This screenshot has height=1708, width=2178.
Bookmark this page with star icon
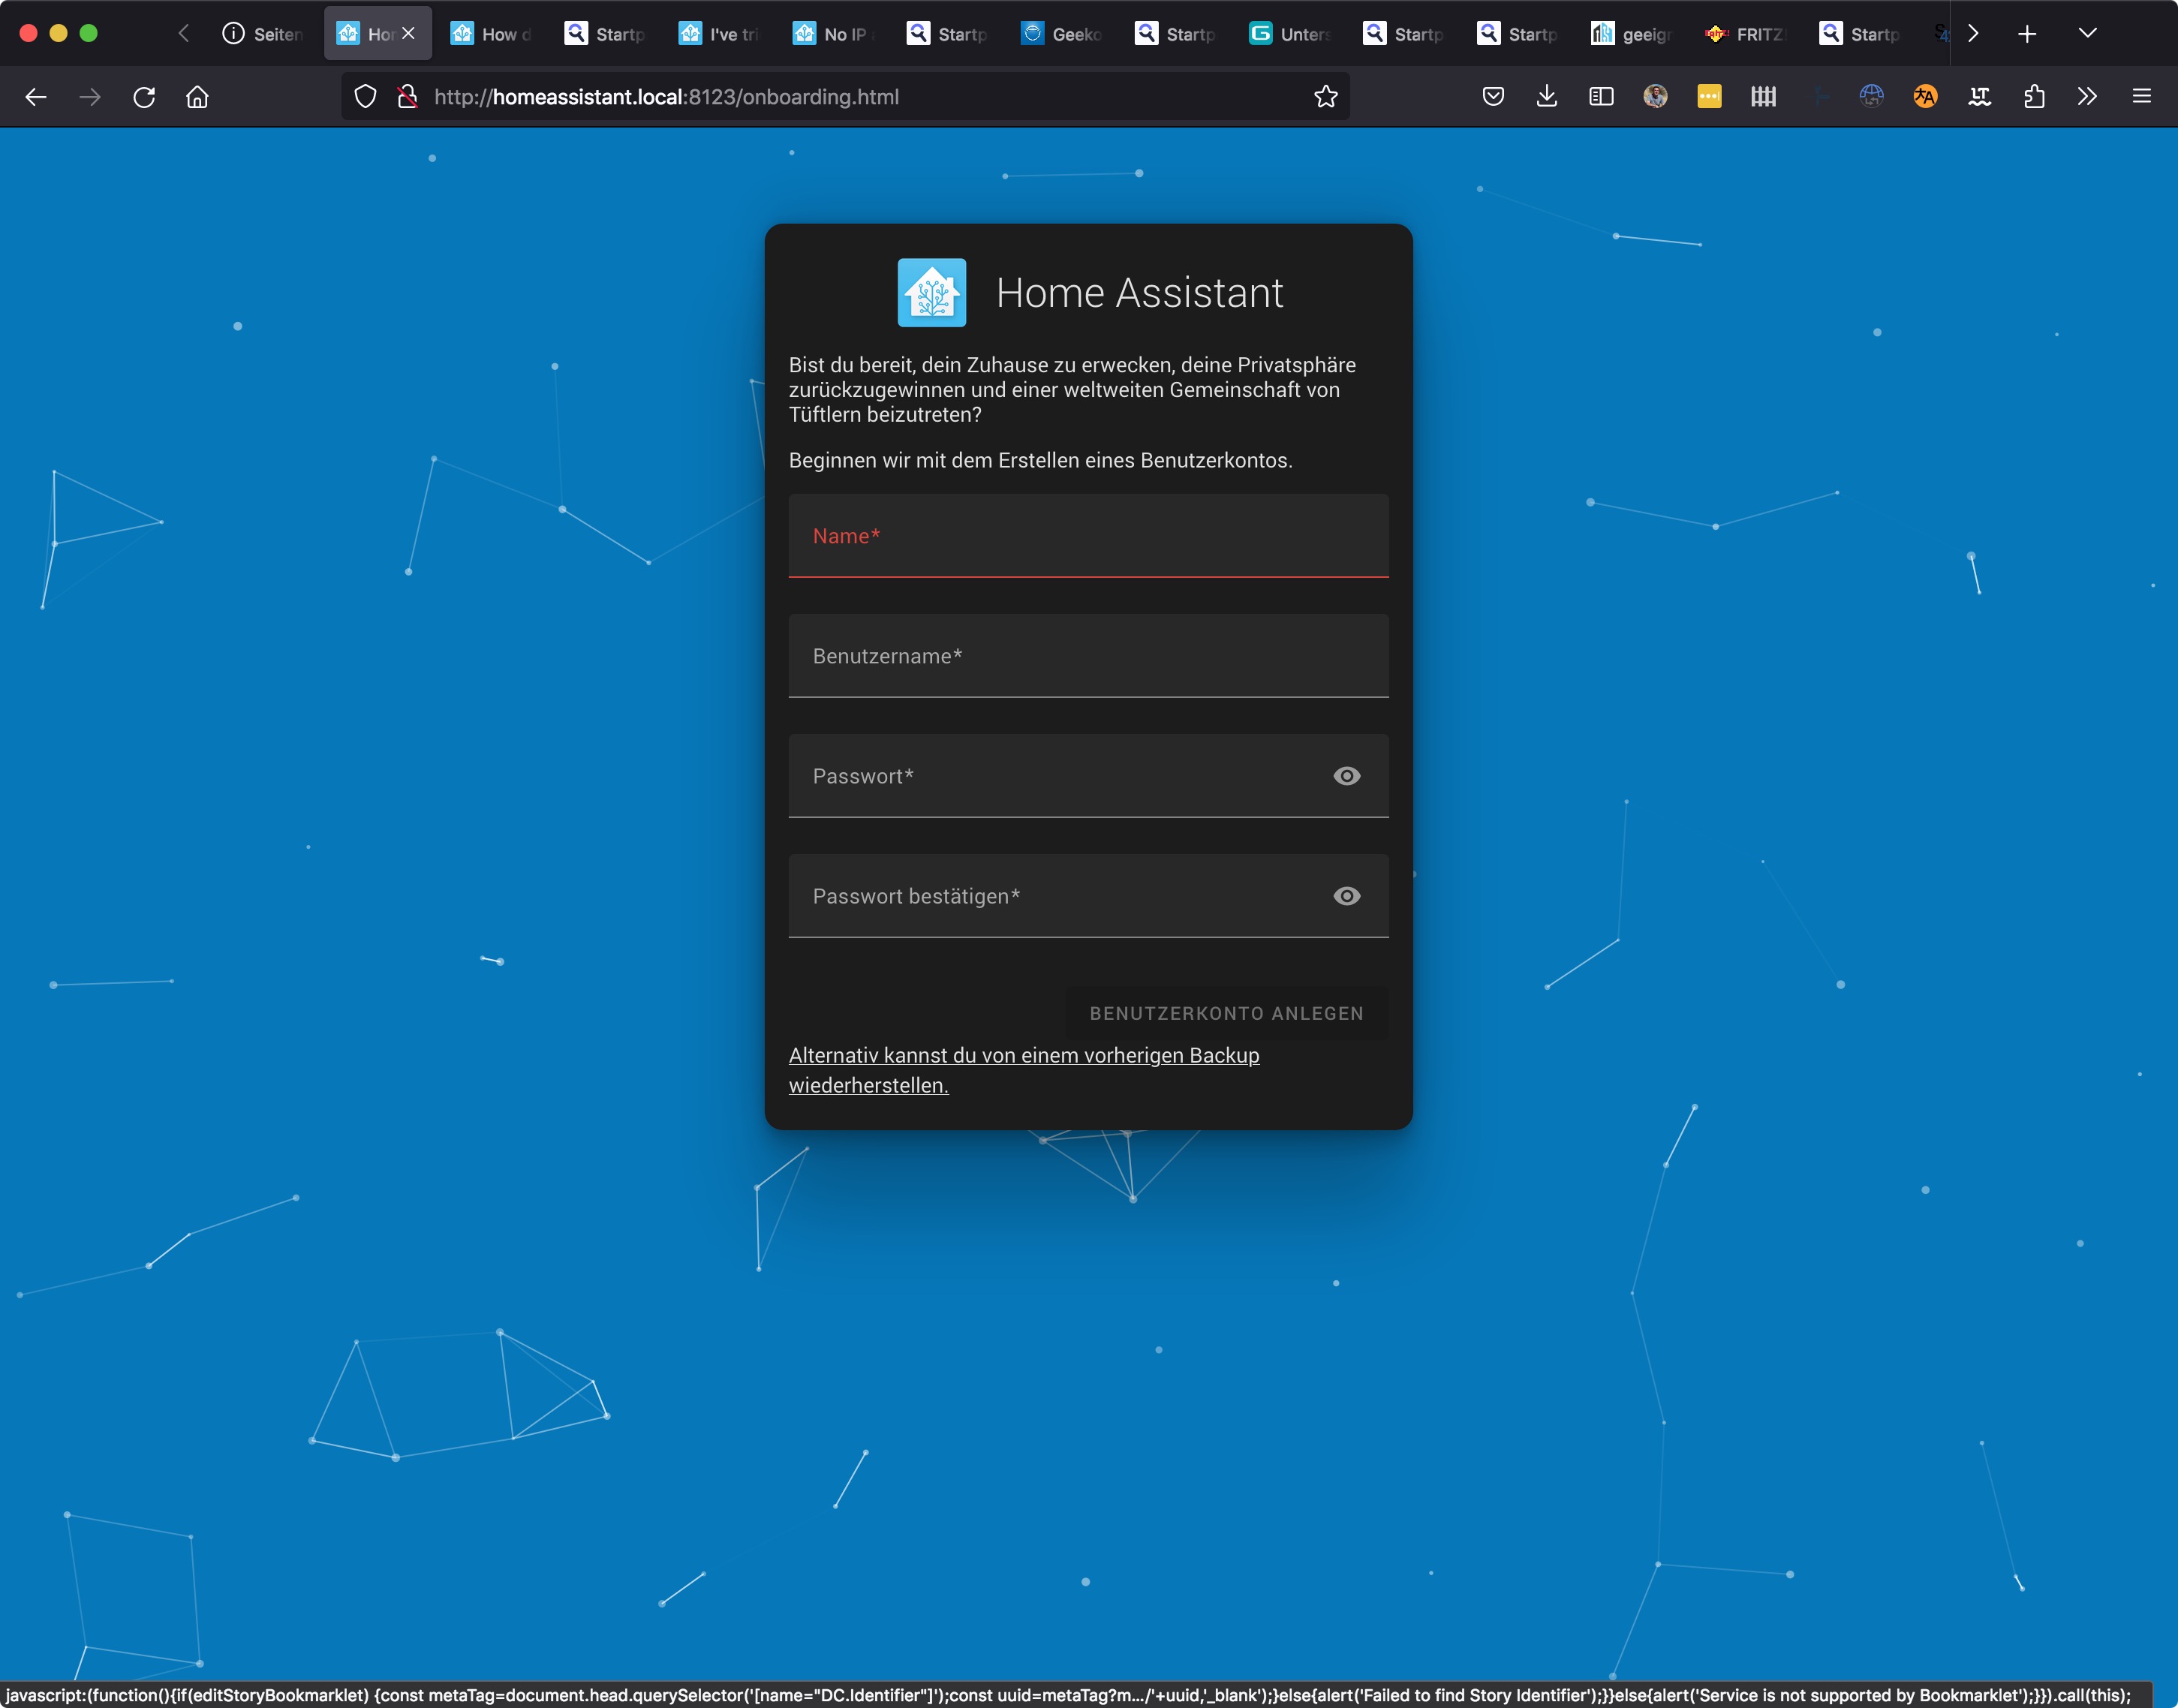[1325, 97]
